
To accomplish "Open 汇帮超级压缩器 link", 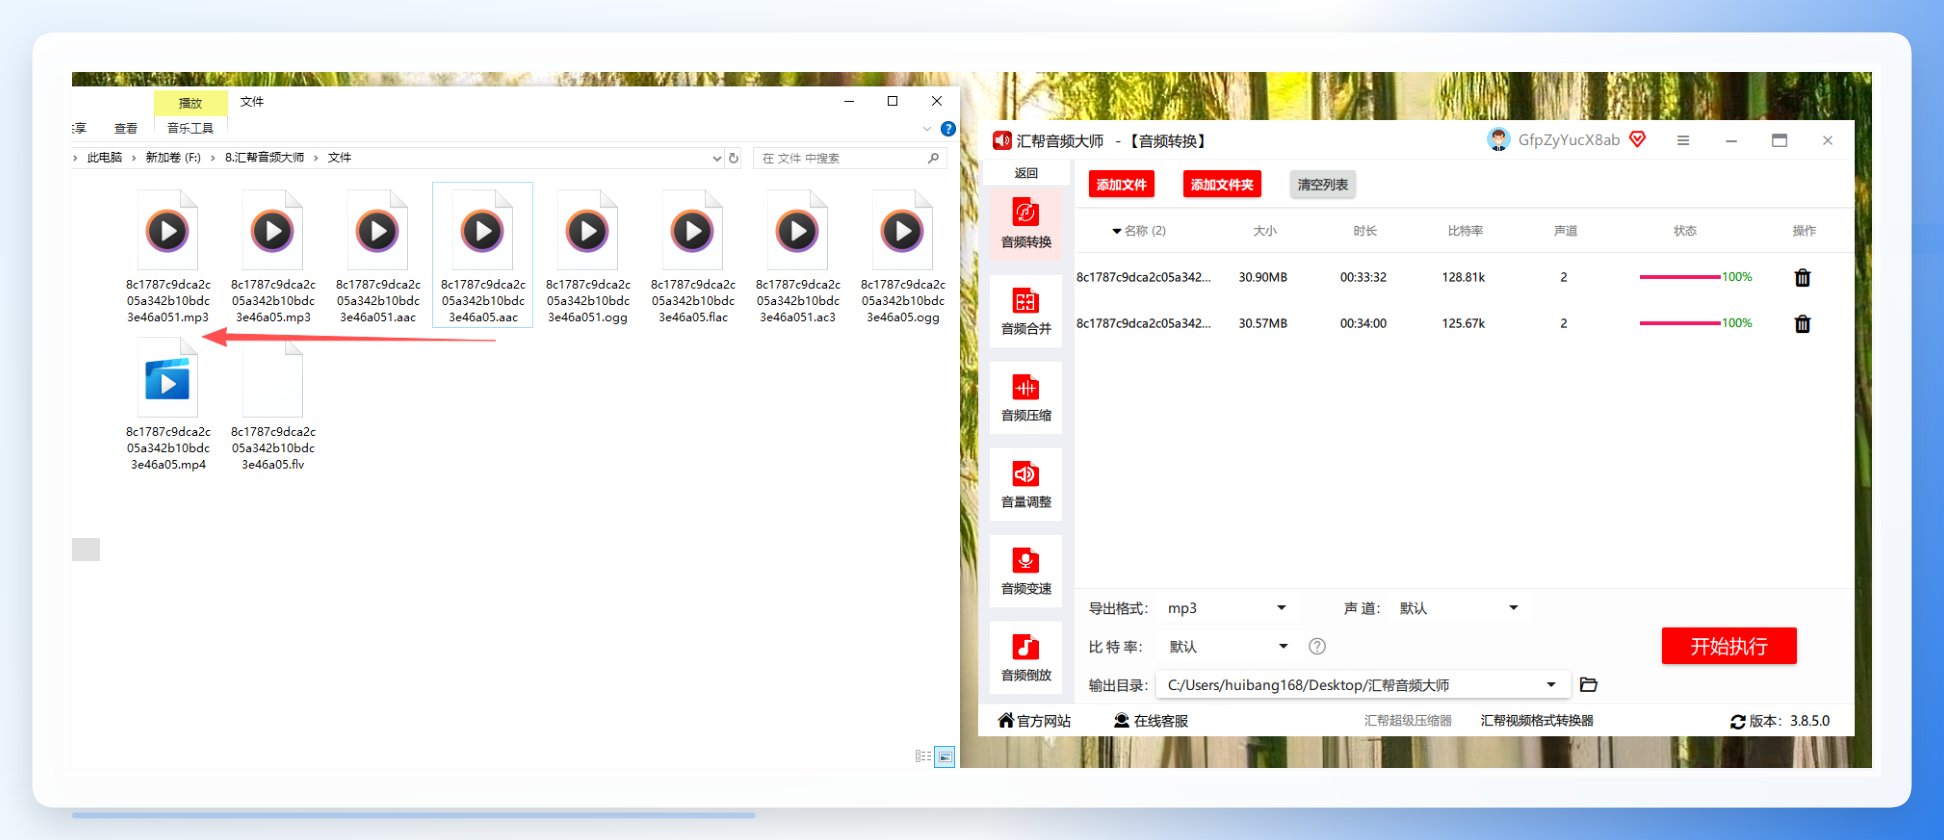I will 1408,721.
